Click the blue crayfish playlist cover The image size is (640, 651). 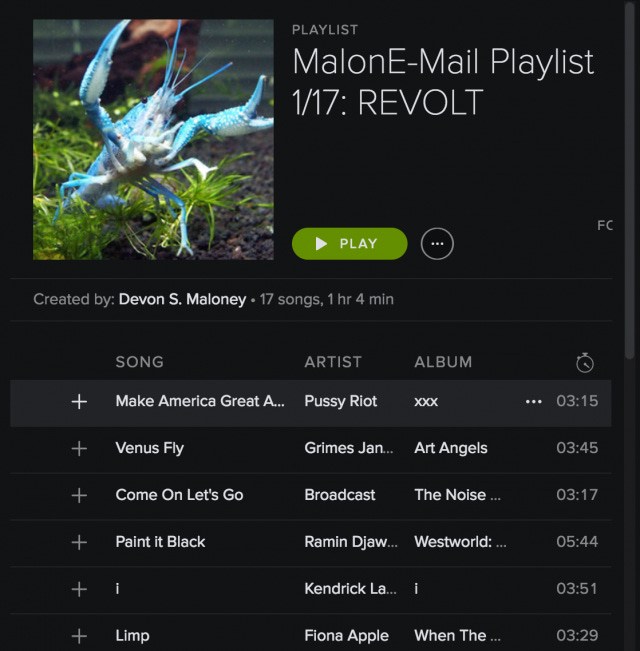tap(153, 140)
